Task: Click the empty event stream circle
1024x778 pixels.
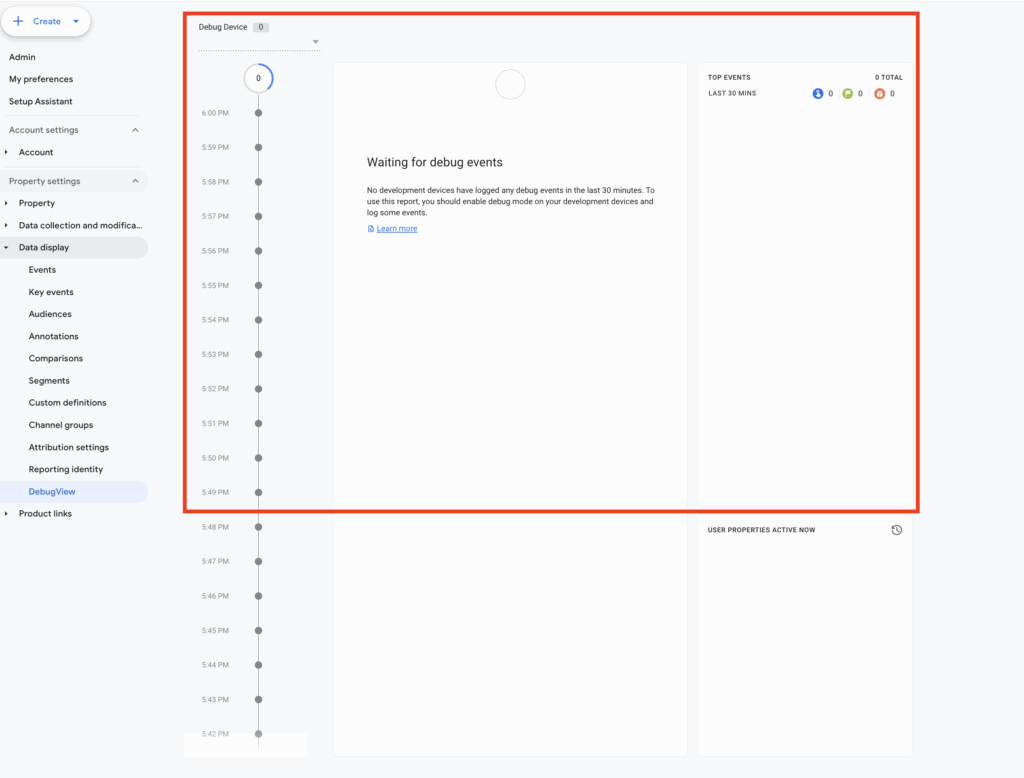Action: click(510, 85)
